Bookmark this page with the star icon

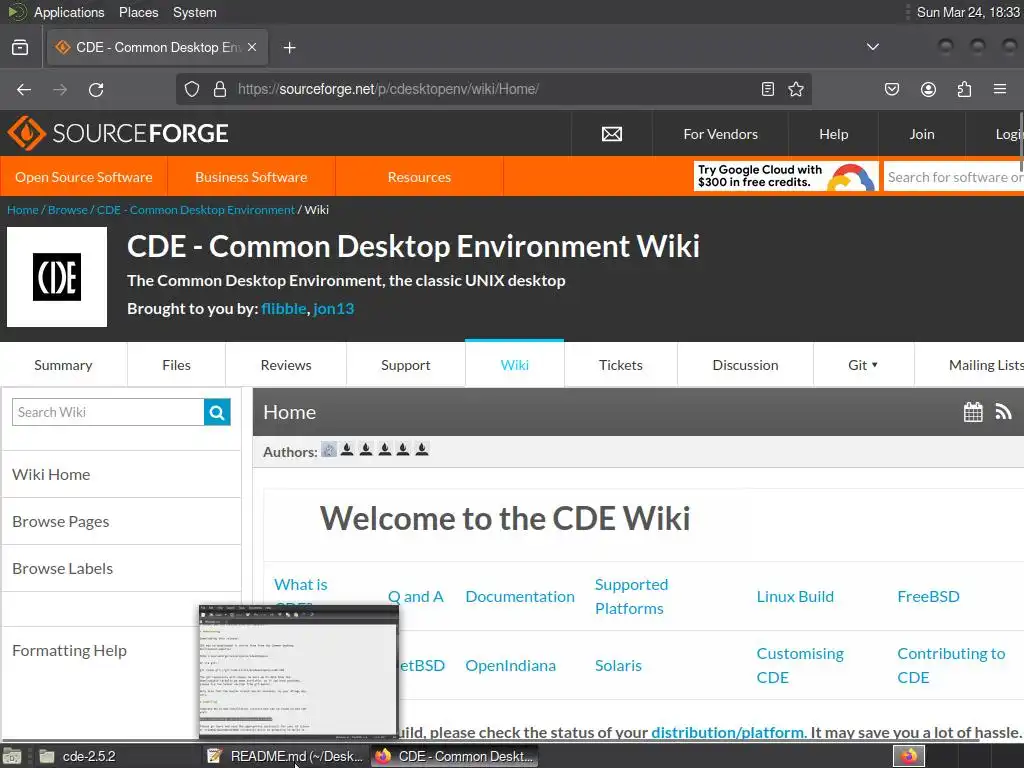(x=795, y=89)
